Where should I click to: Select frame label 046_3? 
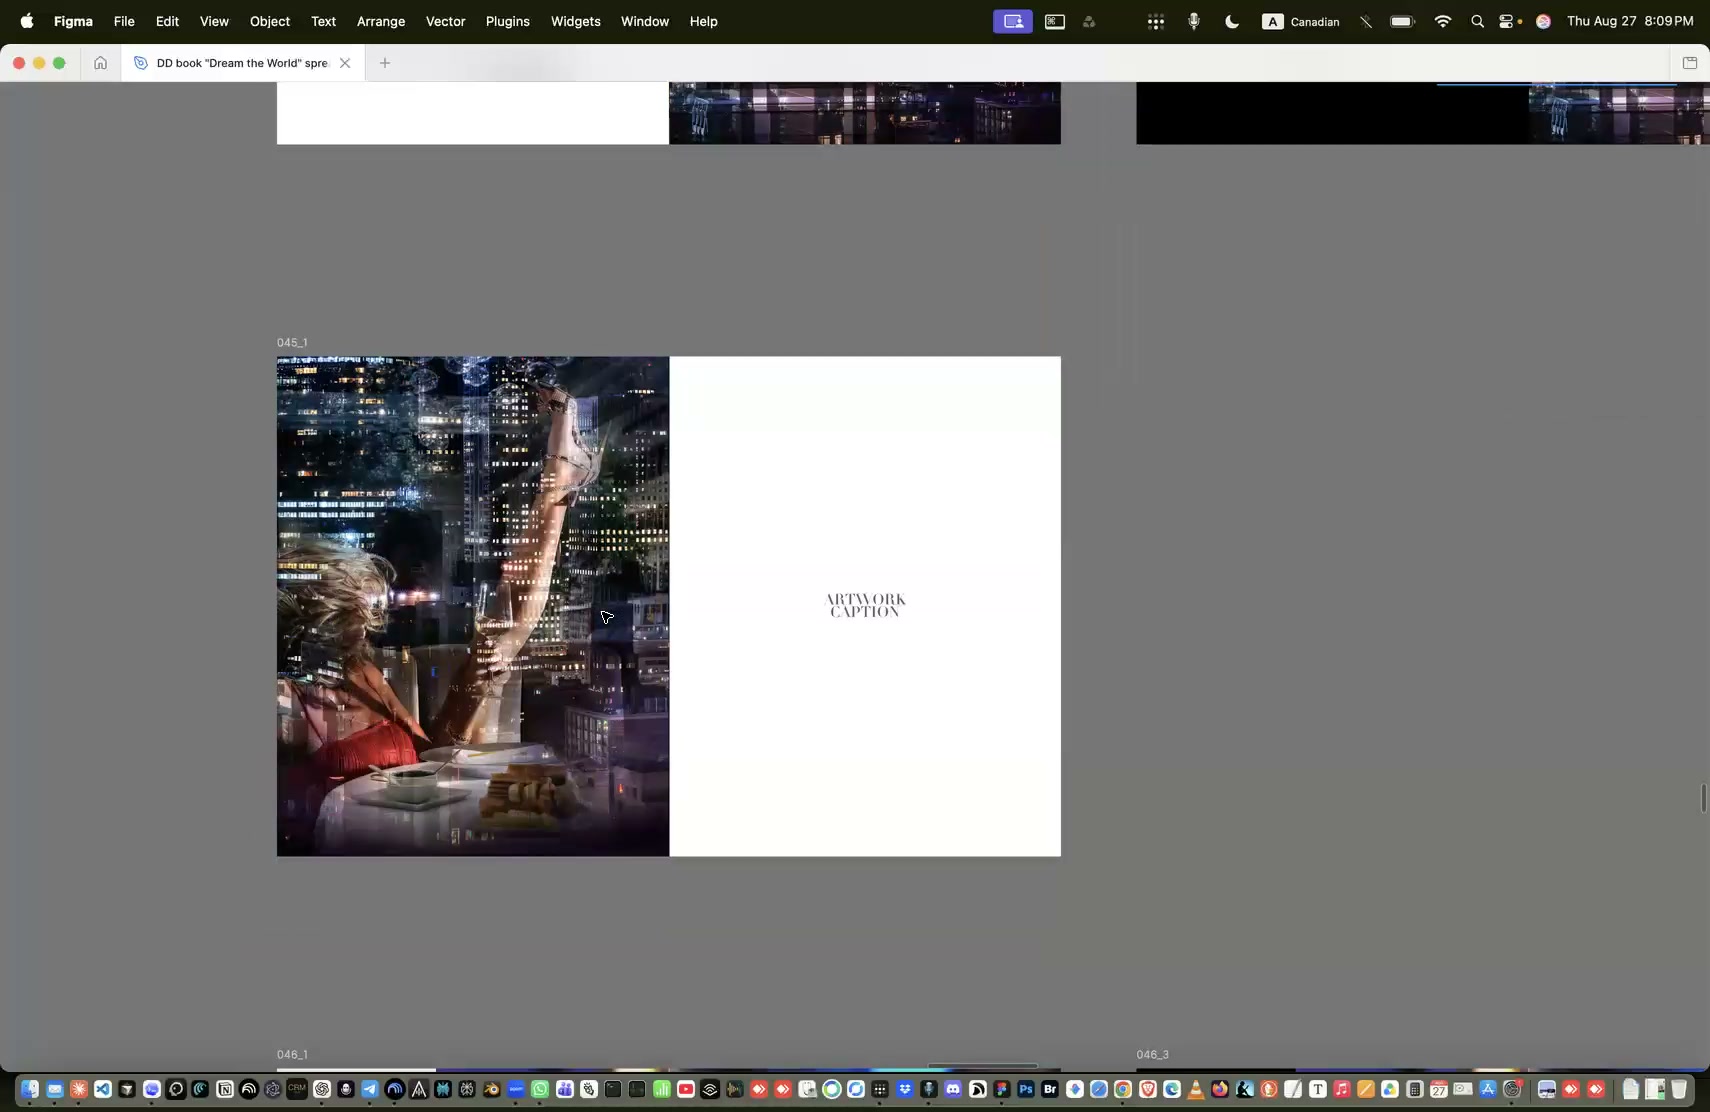pos(1152,1055)
